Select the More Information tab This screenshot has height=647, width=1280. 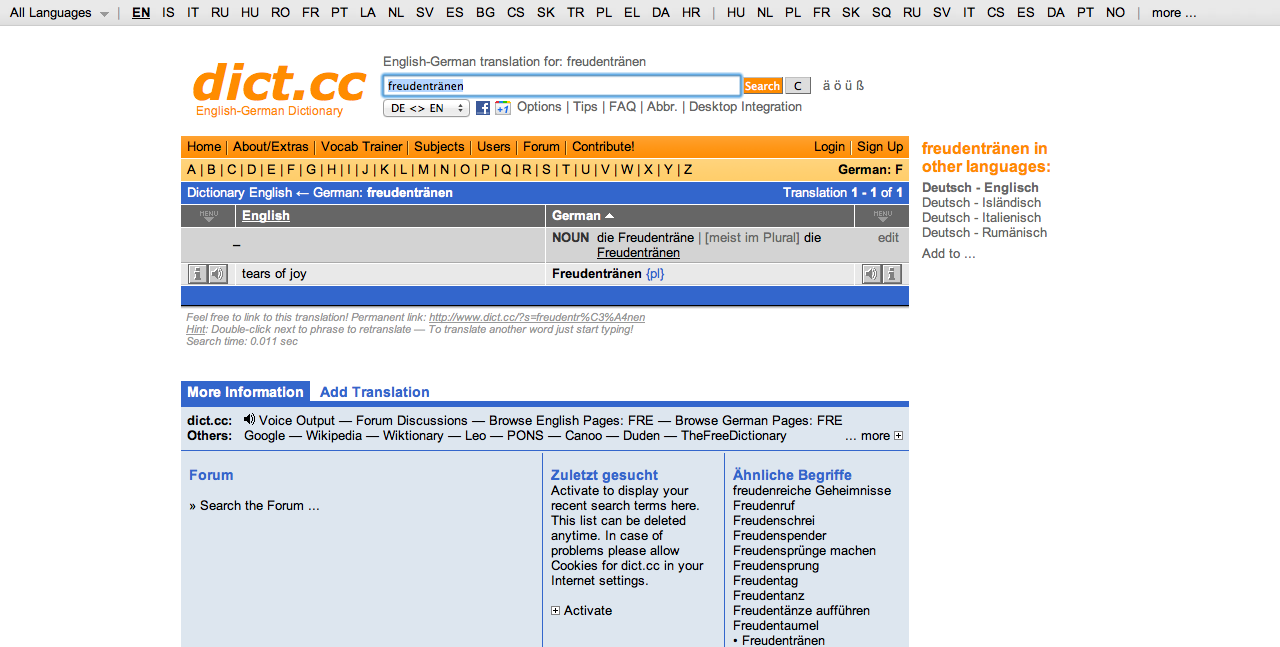click(245, 392)
